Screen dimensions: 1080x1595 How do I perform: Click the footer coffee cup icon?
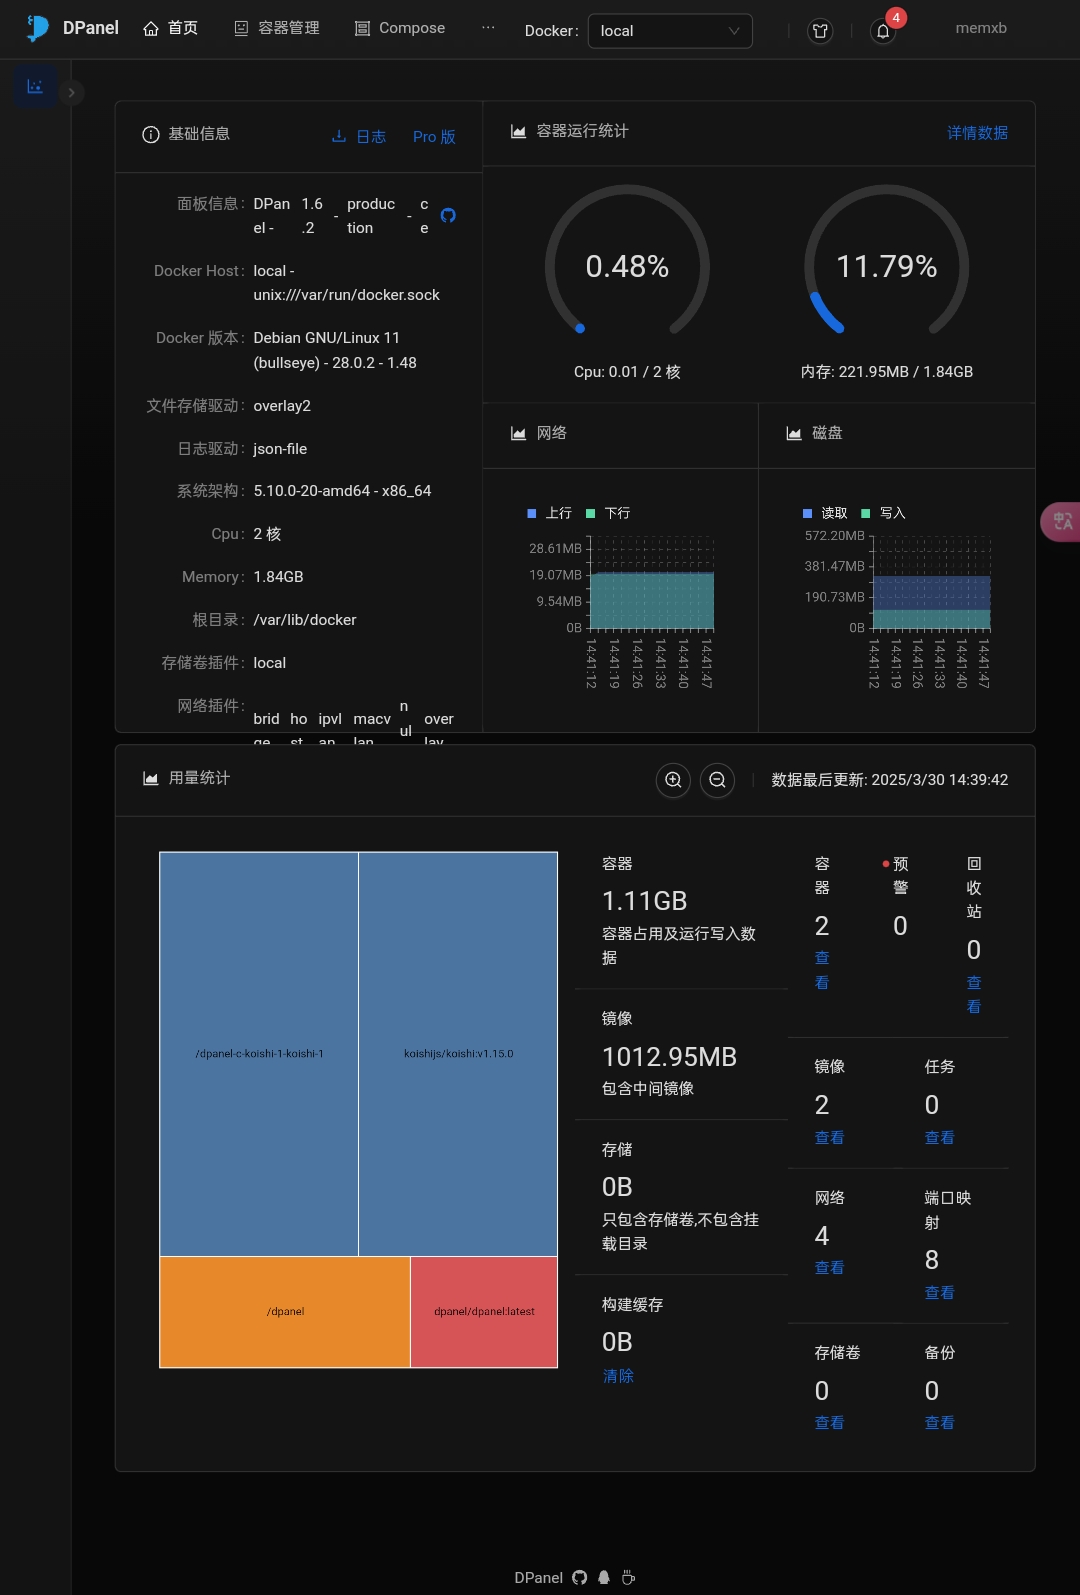coord(628,1578)
